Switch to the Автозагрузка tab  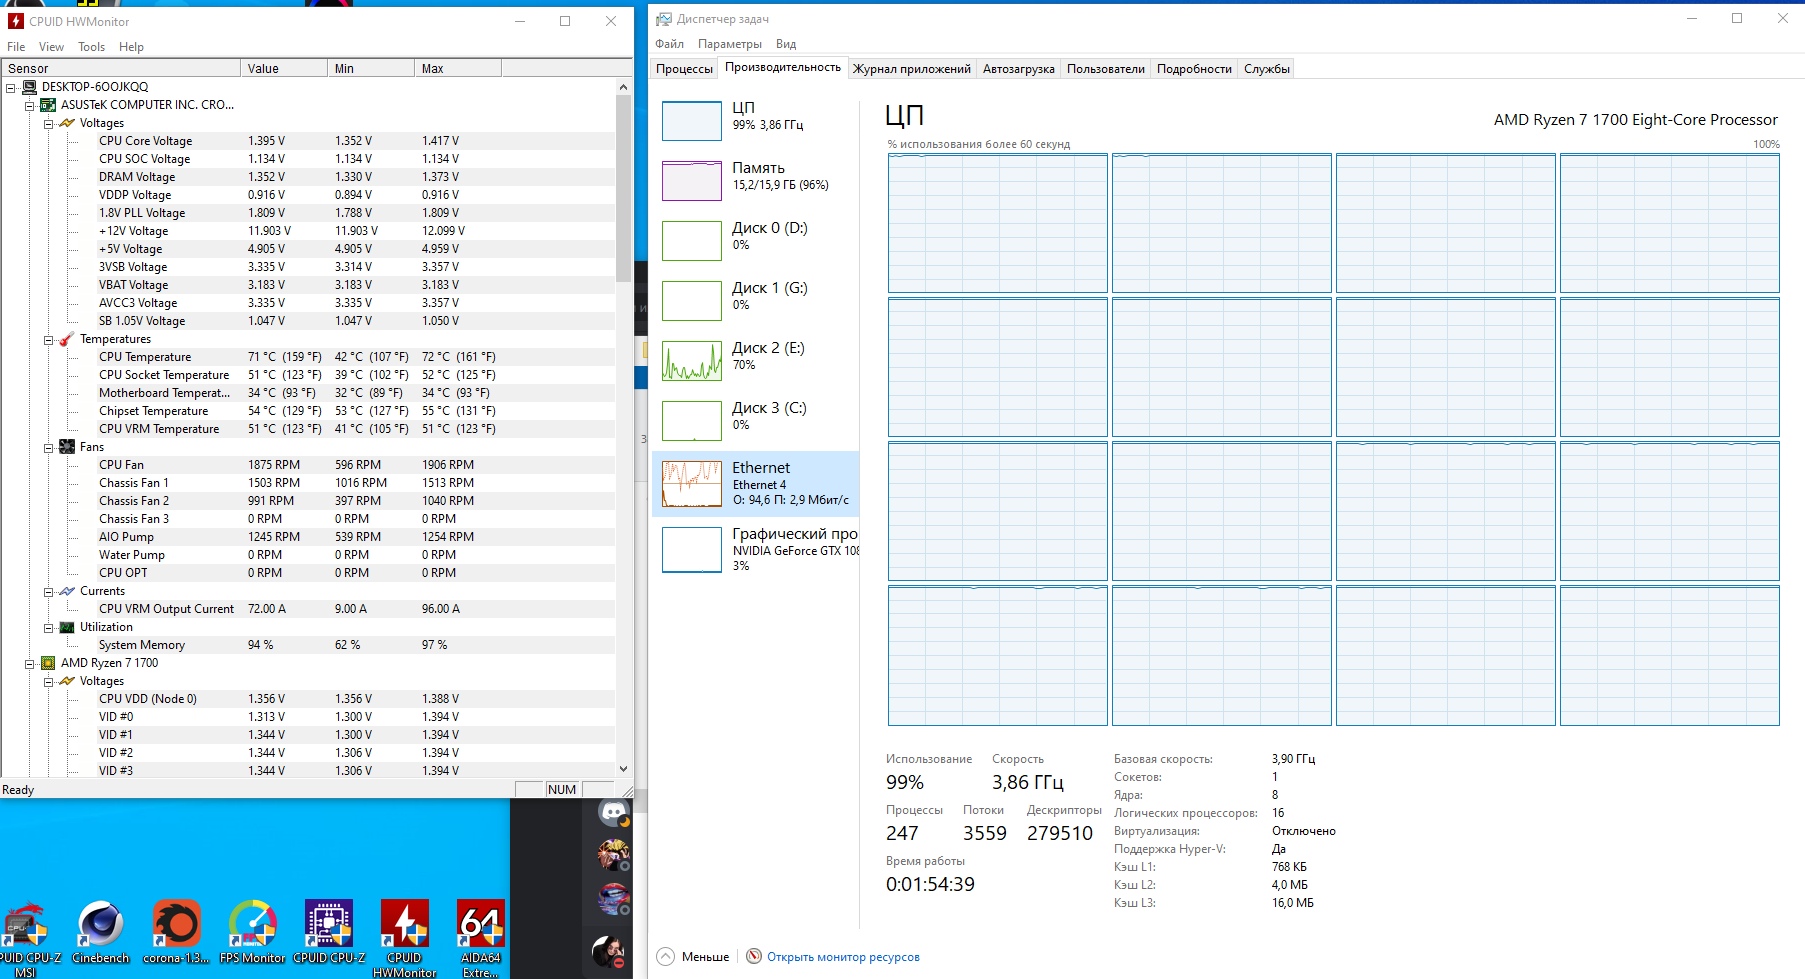[x=1018, y=69]
